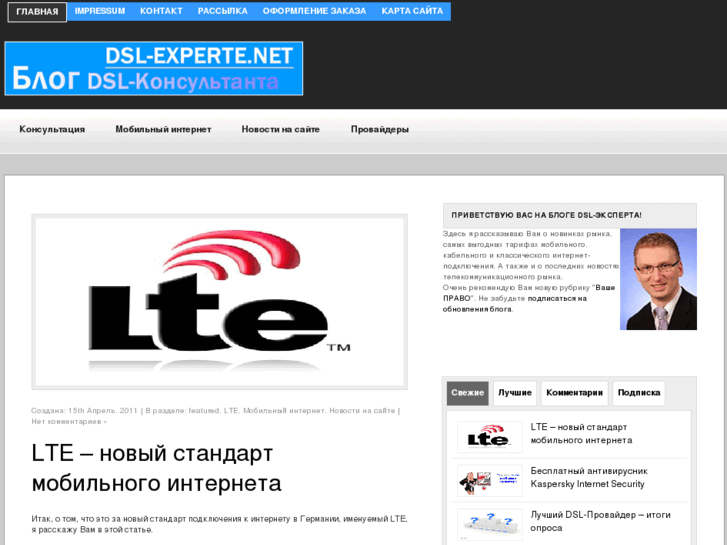
Task: Open the Консультация category
Action: (52, 129)
